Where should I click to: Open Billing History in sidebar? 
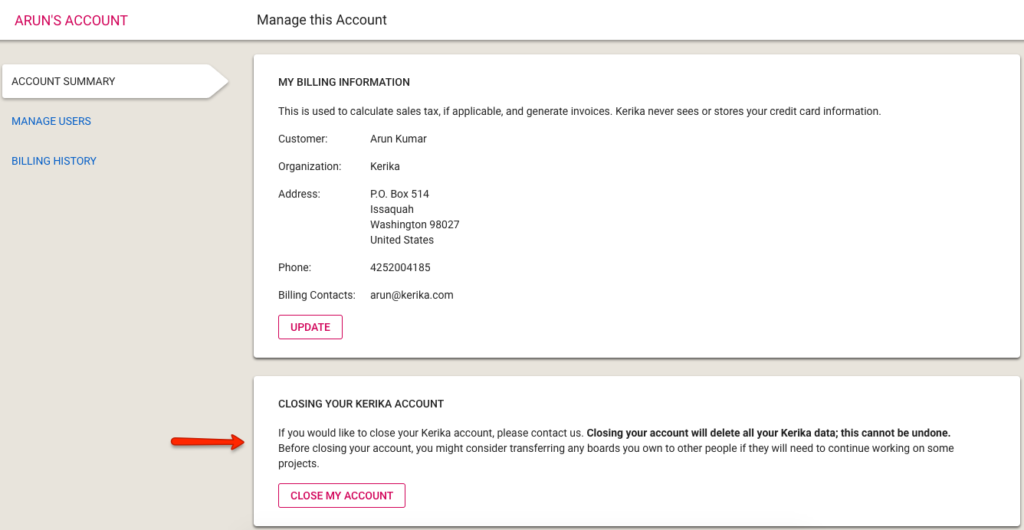54,161
